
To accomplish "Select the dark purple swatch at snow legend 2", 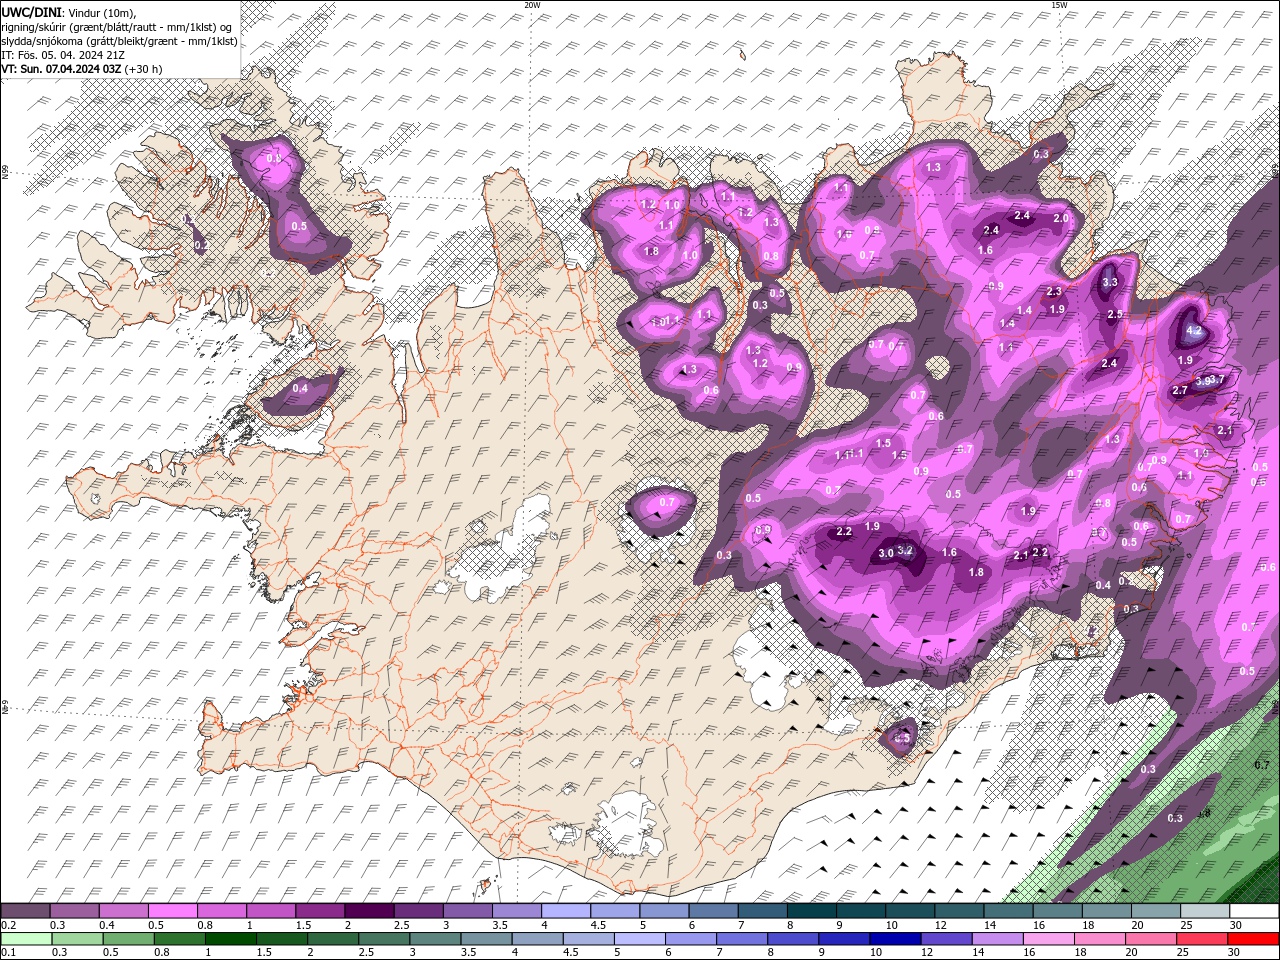I will pyautogui.click(x=368, y=911).
